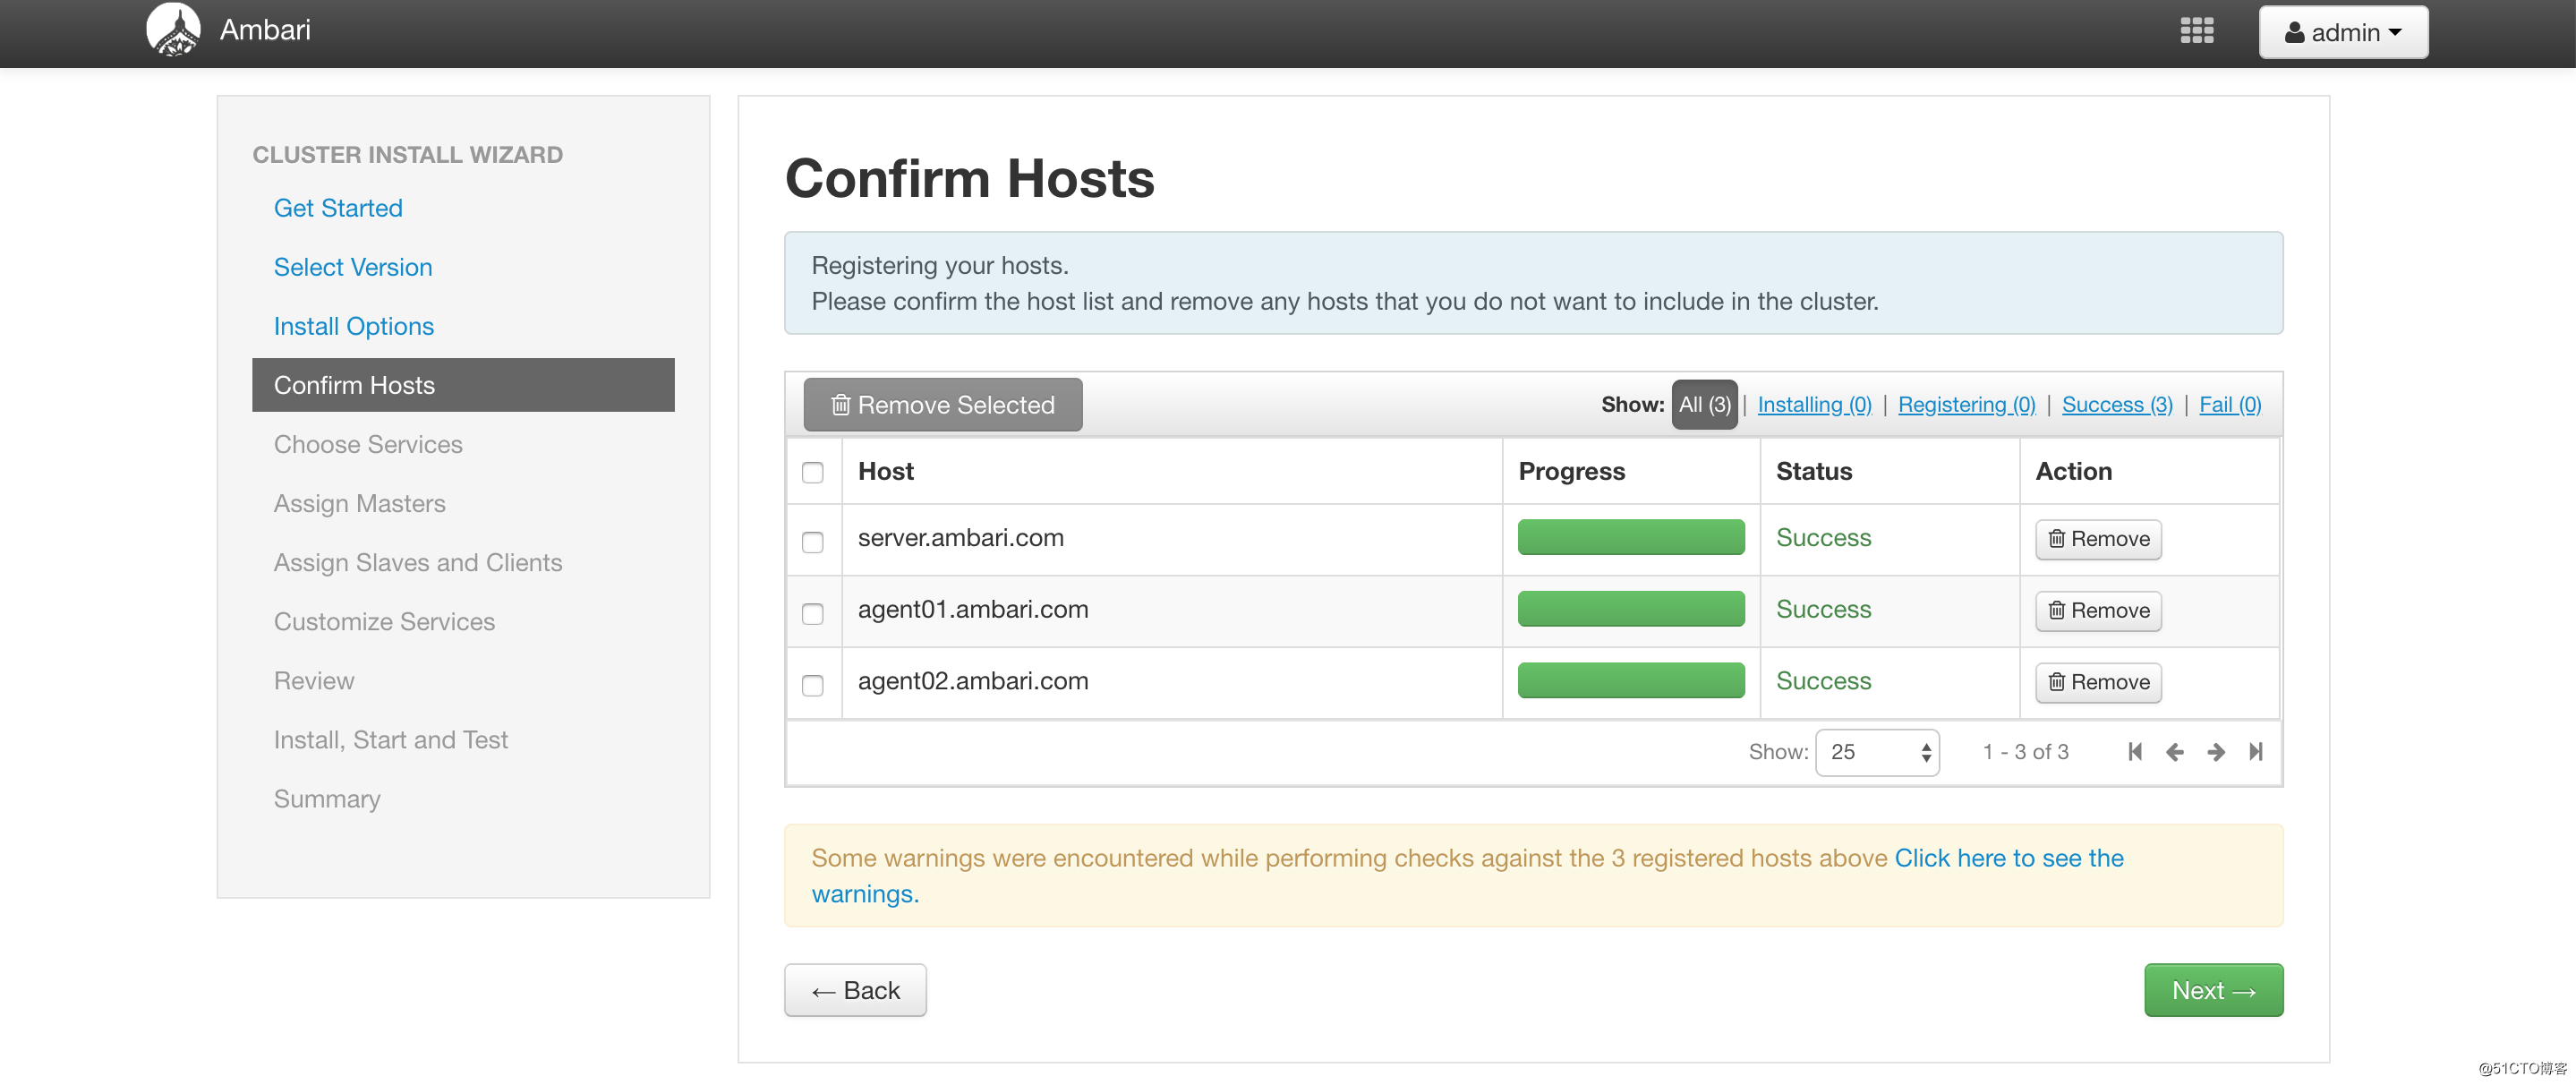Screen dimensions: 2576x1085
Task: Toggle the select-all hosts checkbox
Action: (813, 472)
